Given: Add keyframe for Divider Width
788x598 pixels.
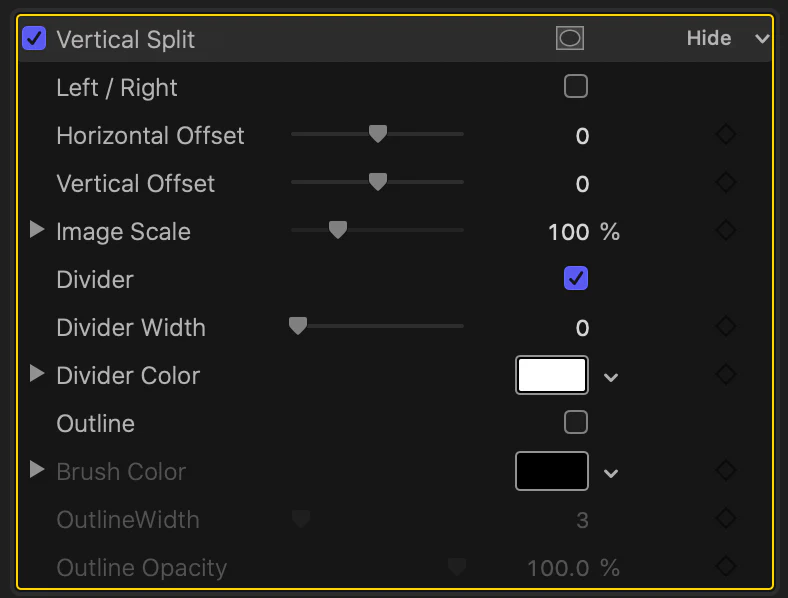Looking at the screenshot, I should coord(726,327).
